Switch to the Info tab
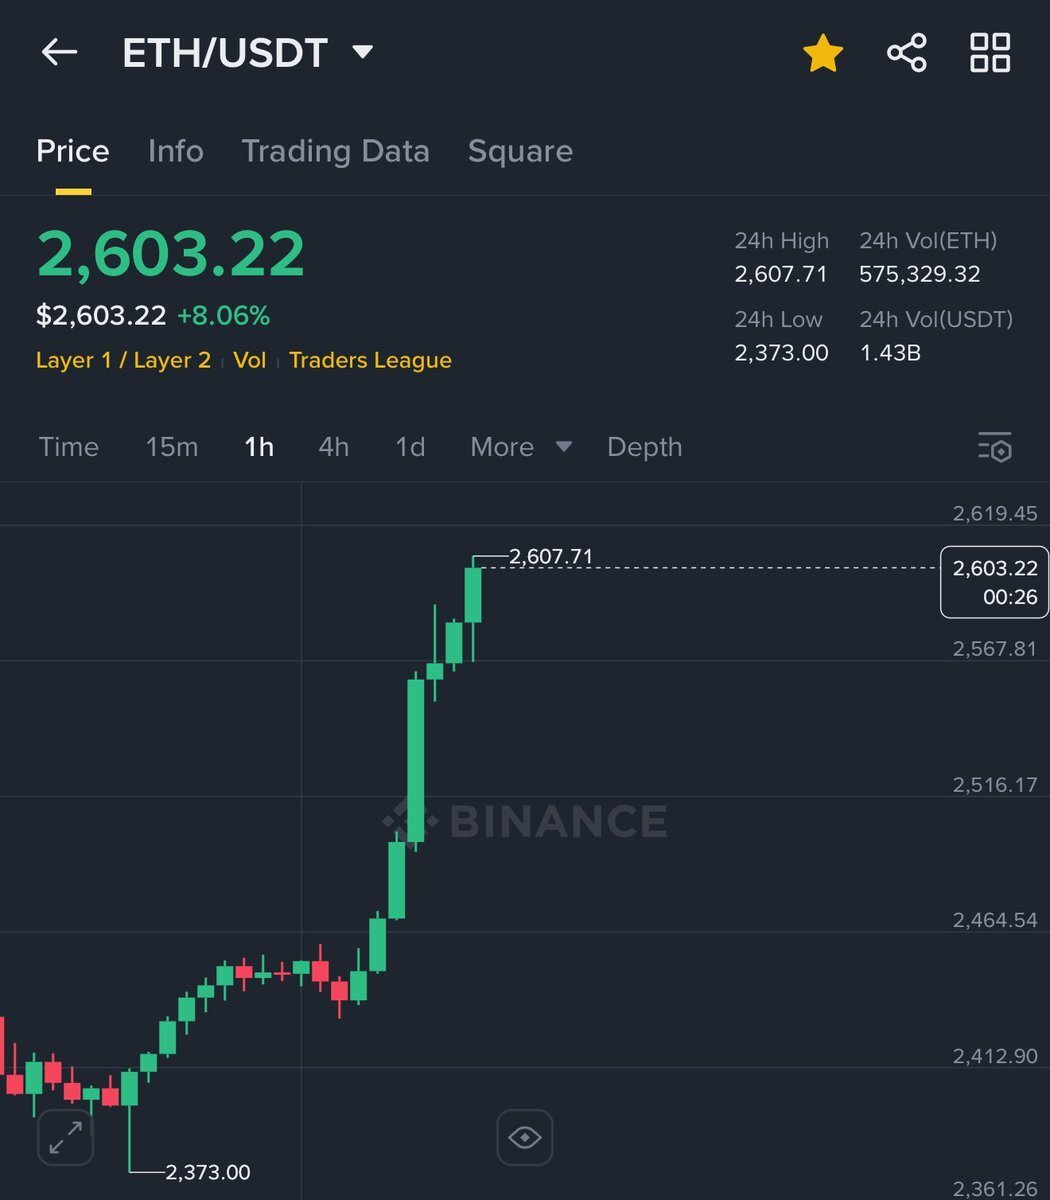 pyautogui.click(x=175, y=151)
